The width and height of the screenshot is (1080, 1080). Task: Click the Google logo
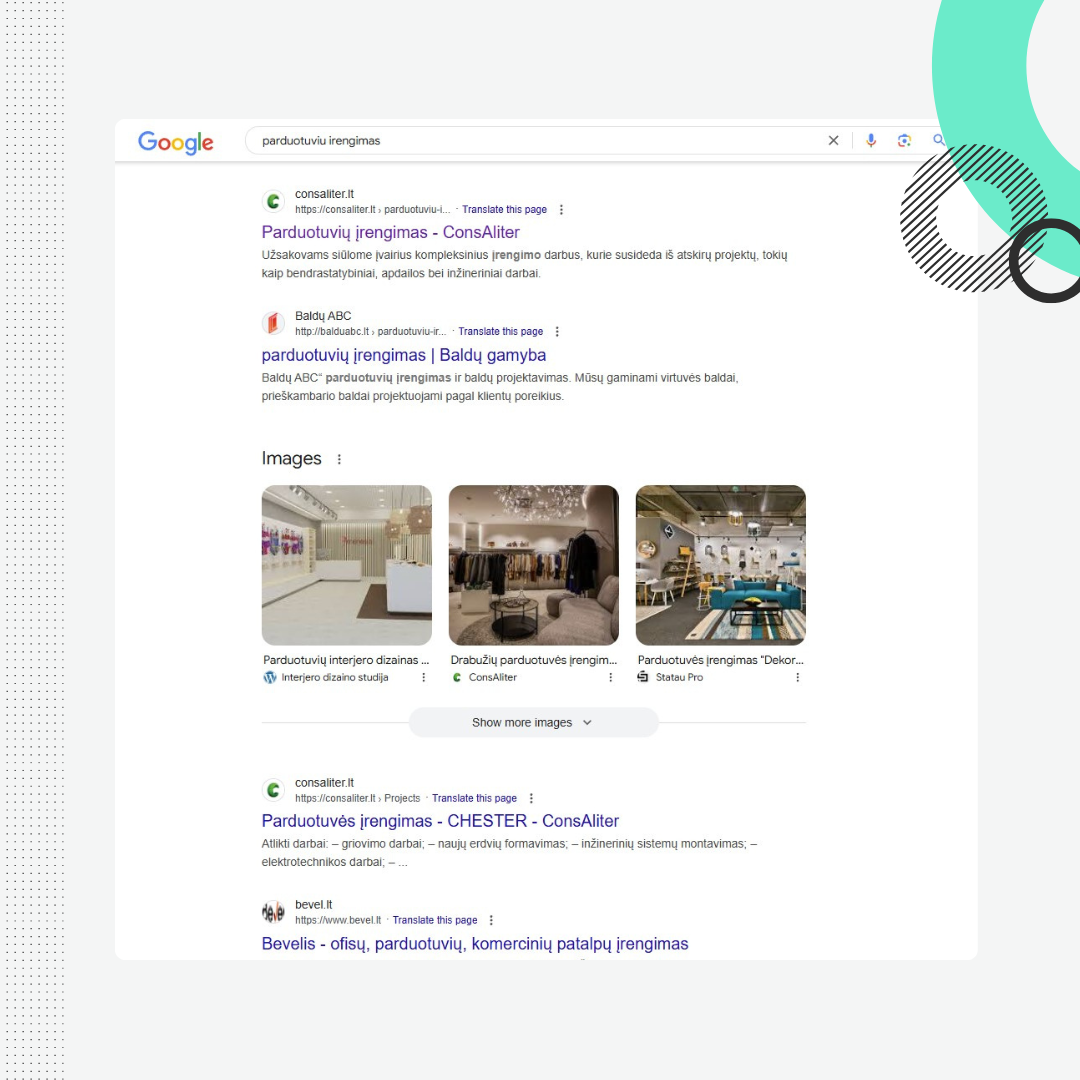(x=176, y=142)
